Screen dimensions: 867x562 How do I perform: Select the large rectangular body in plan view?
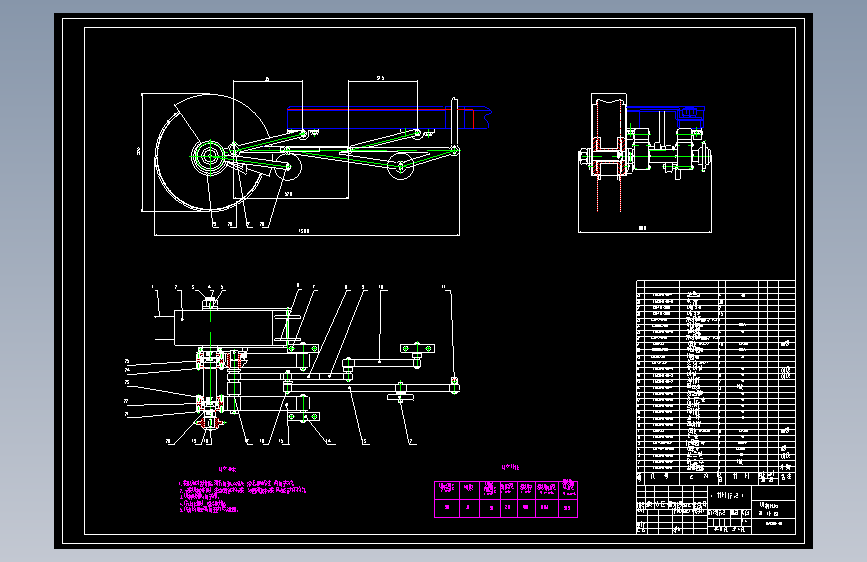(x=231, y=328)
